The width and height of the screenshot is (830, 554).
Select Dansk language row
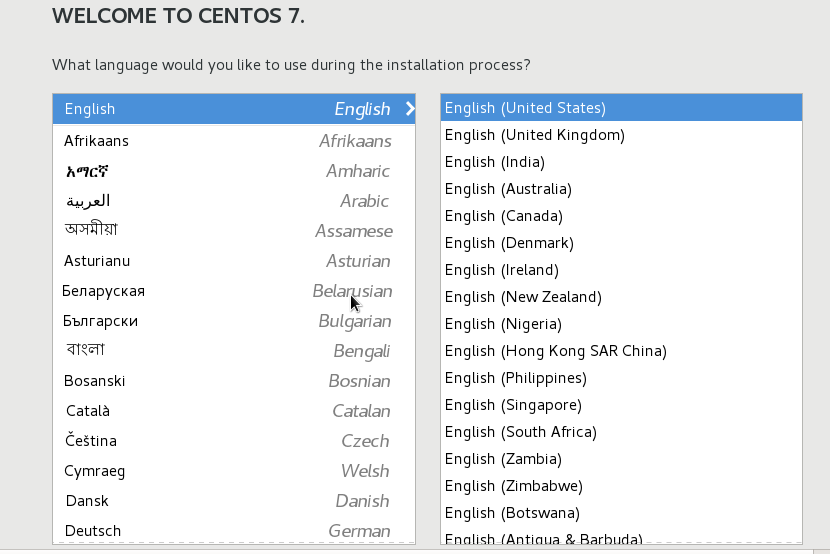[234, 501]
